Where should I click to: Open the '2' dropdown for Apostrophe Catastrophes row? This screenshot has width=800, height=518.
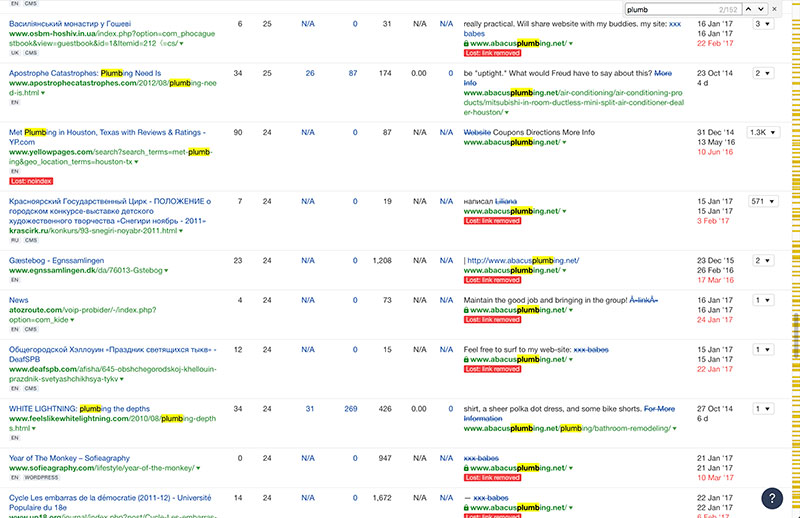coord(763,73)
